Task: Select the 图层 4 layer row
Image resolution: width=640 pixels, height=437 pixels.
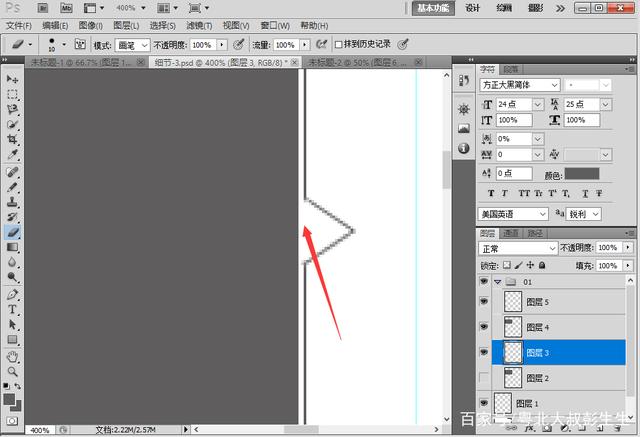Action: click(x=559, y=327)
